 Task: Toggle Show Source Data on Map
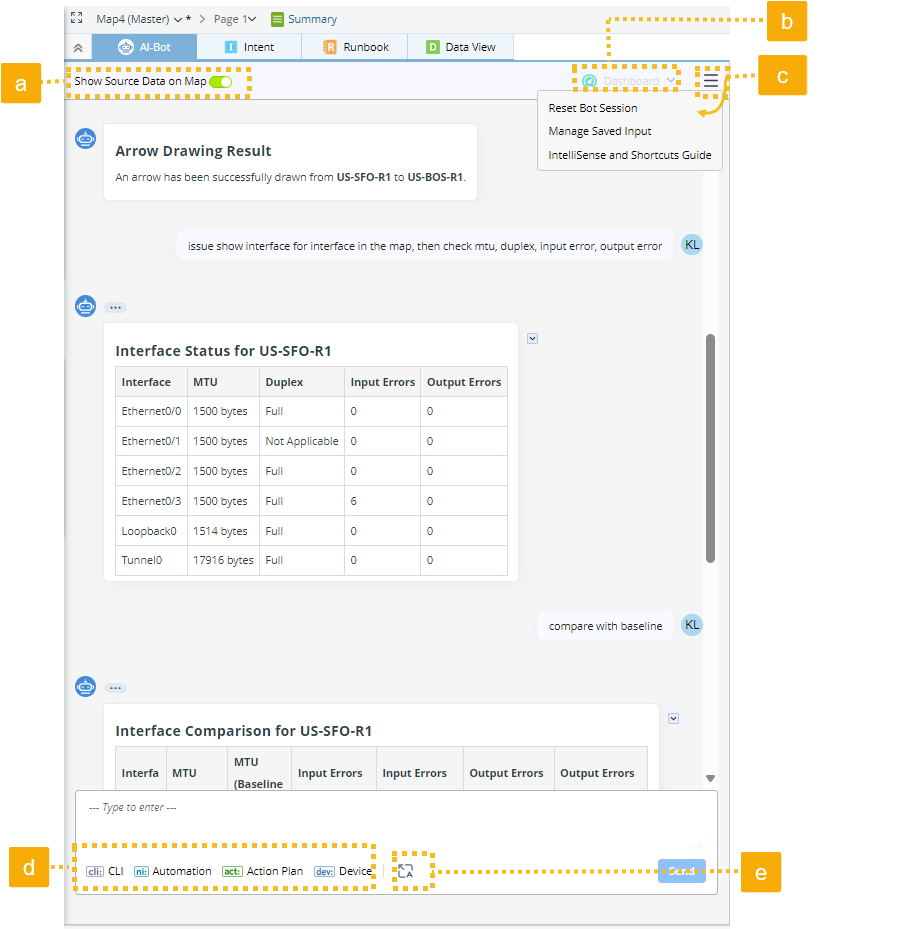coord(220,81)
